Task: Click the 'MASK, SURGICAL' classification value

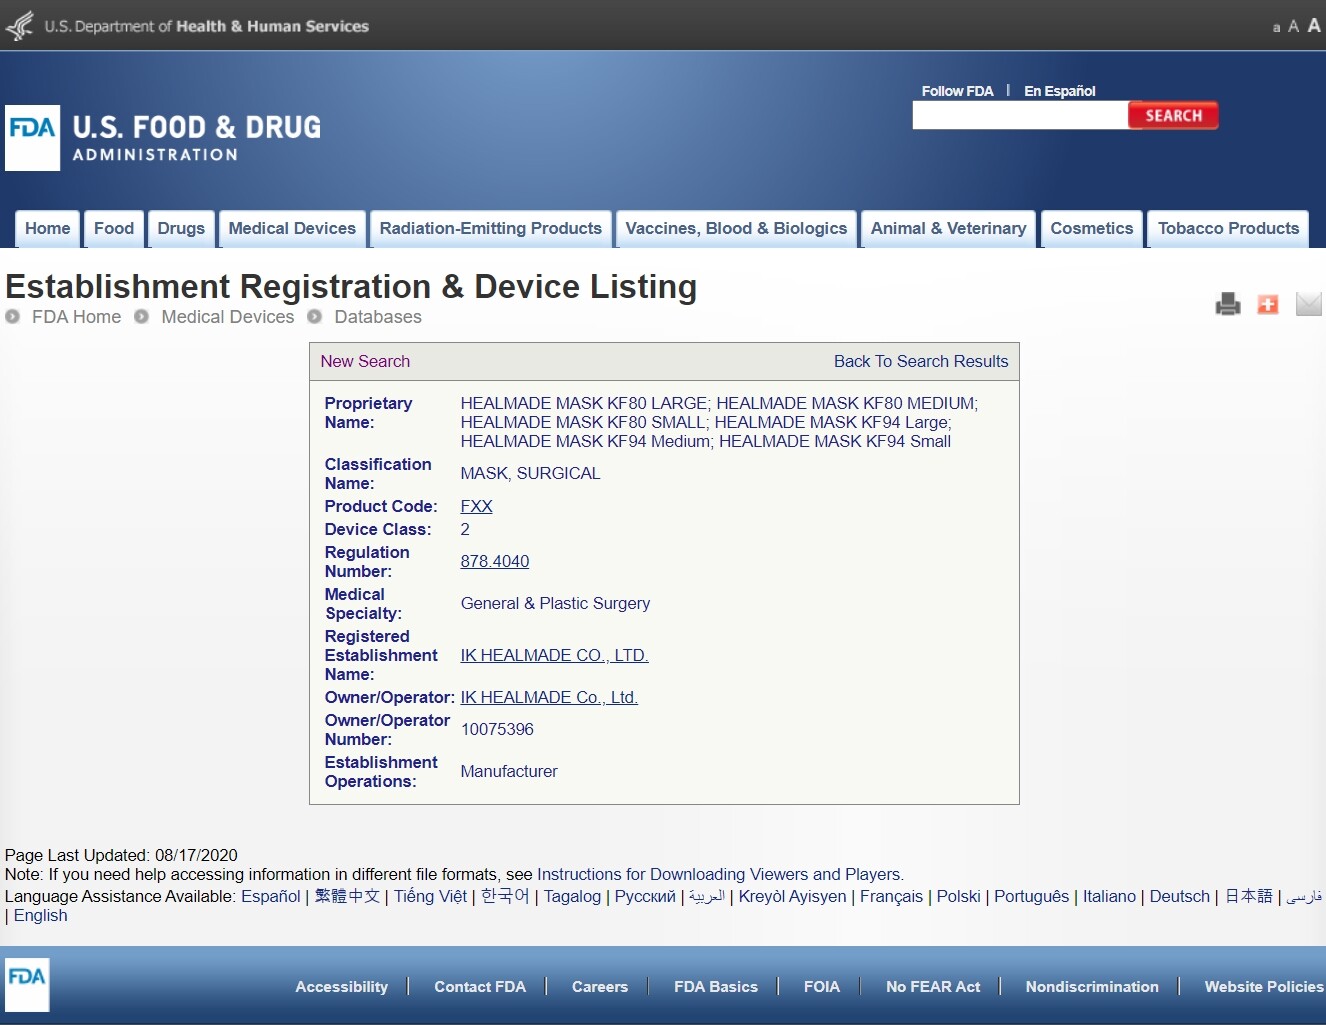Action: (x=530, y=474)
